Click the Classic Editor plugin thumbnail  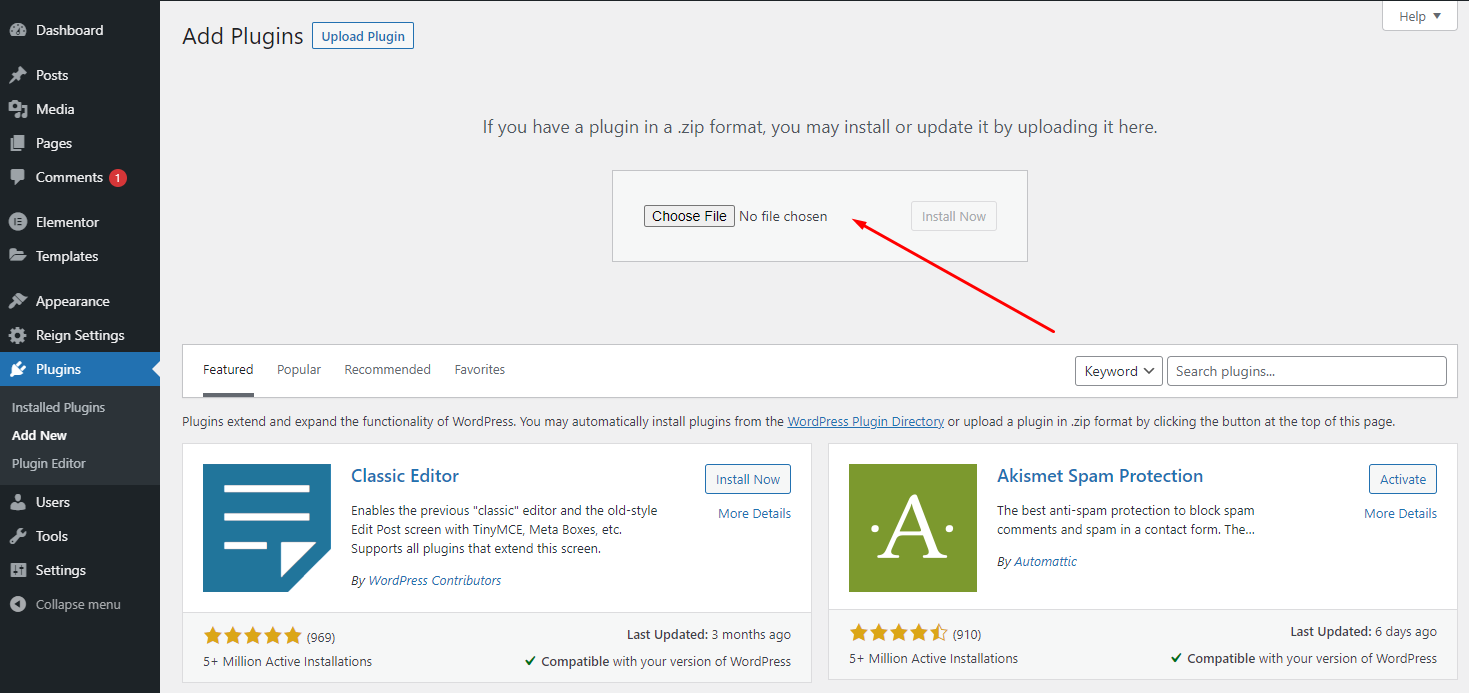click(267, 528)
